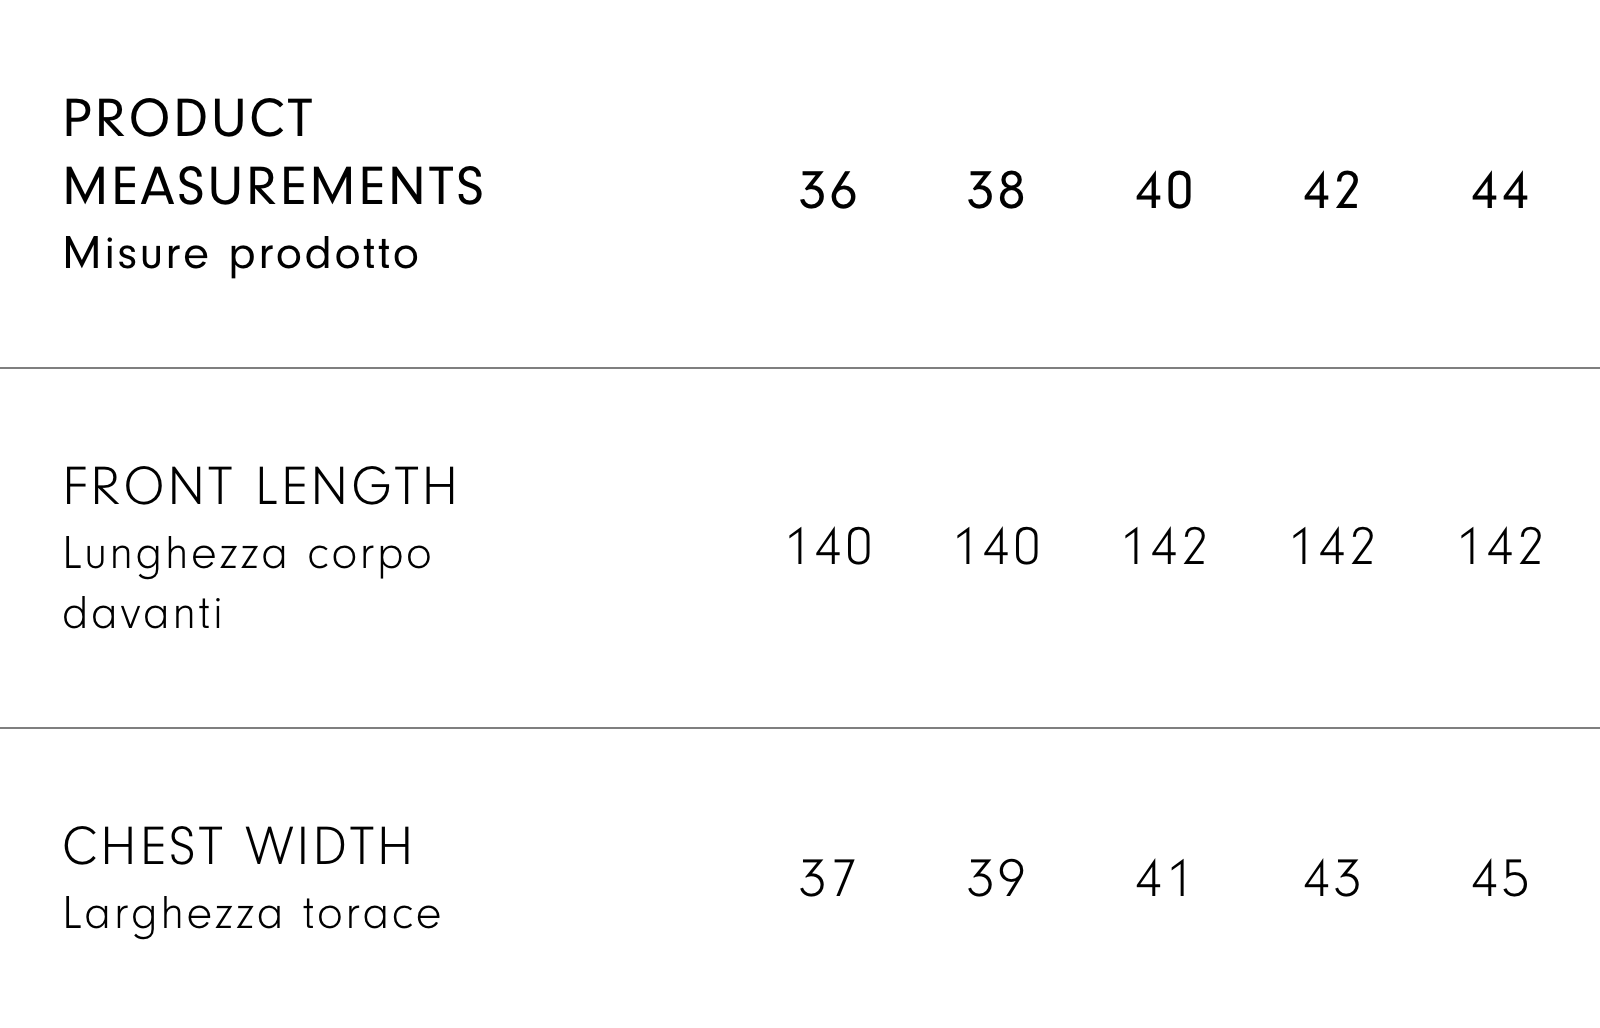
Task: Click the FRONT LENGTH row label
Action: point(260,487)
